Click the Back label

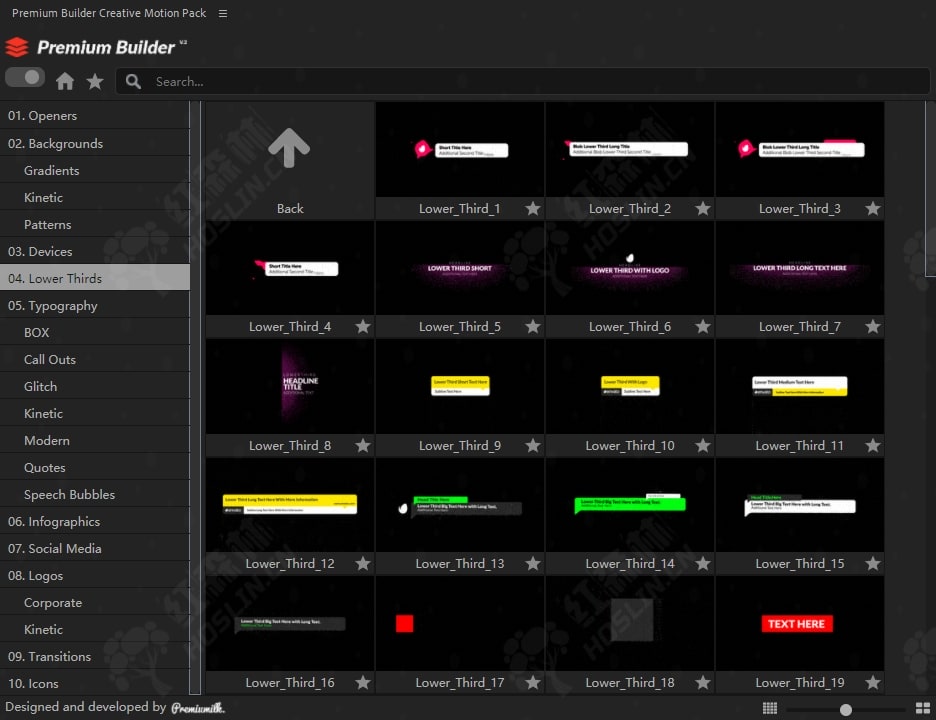[x=290, y=208]
